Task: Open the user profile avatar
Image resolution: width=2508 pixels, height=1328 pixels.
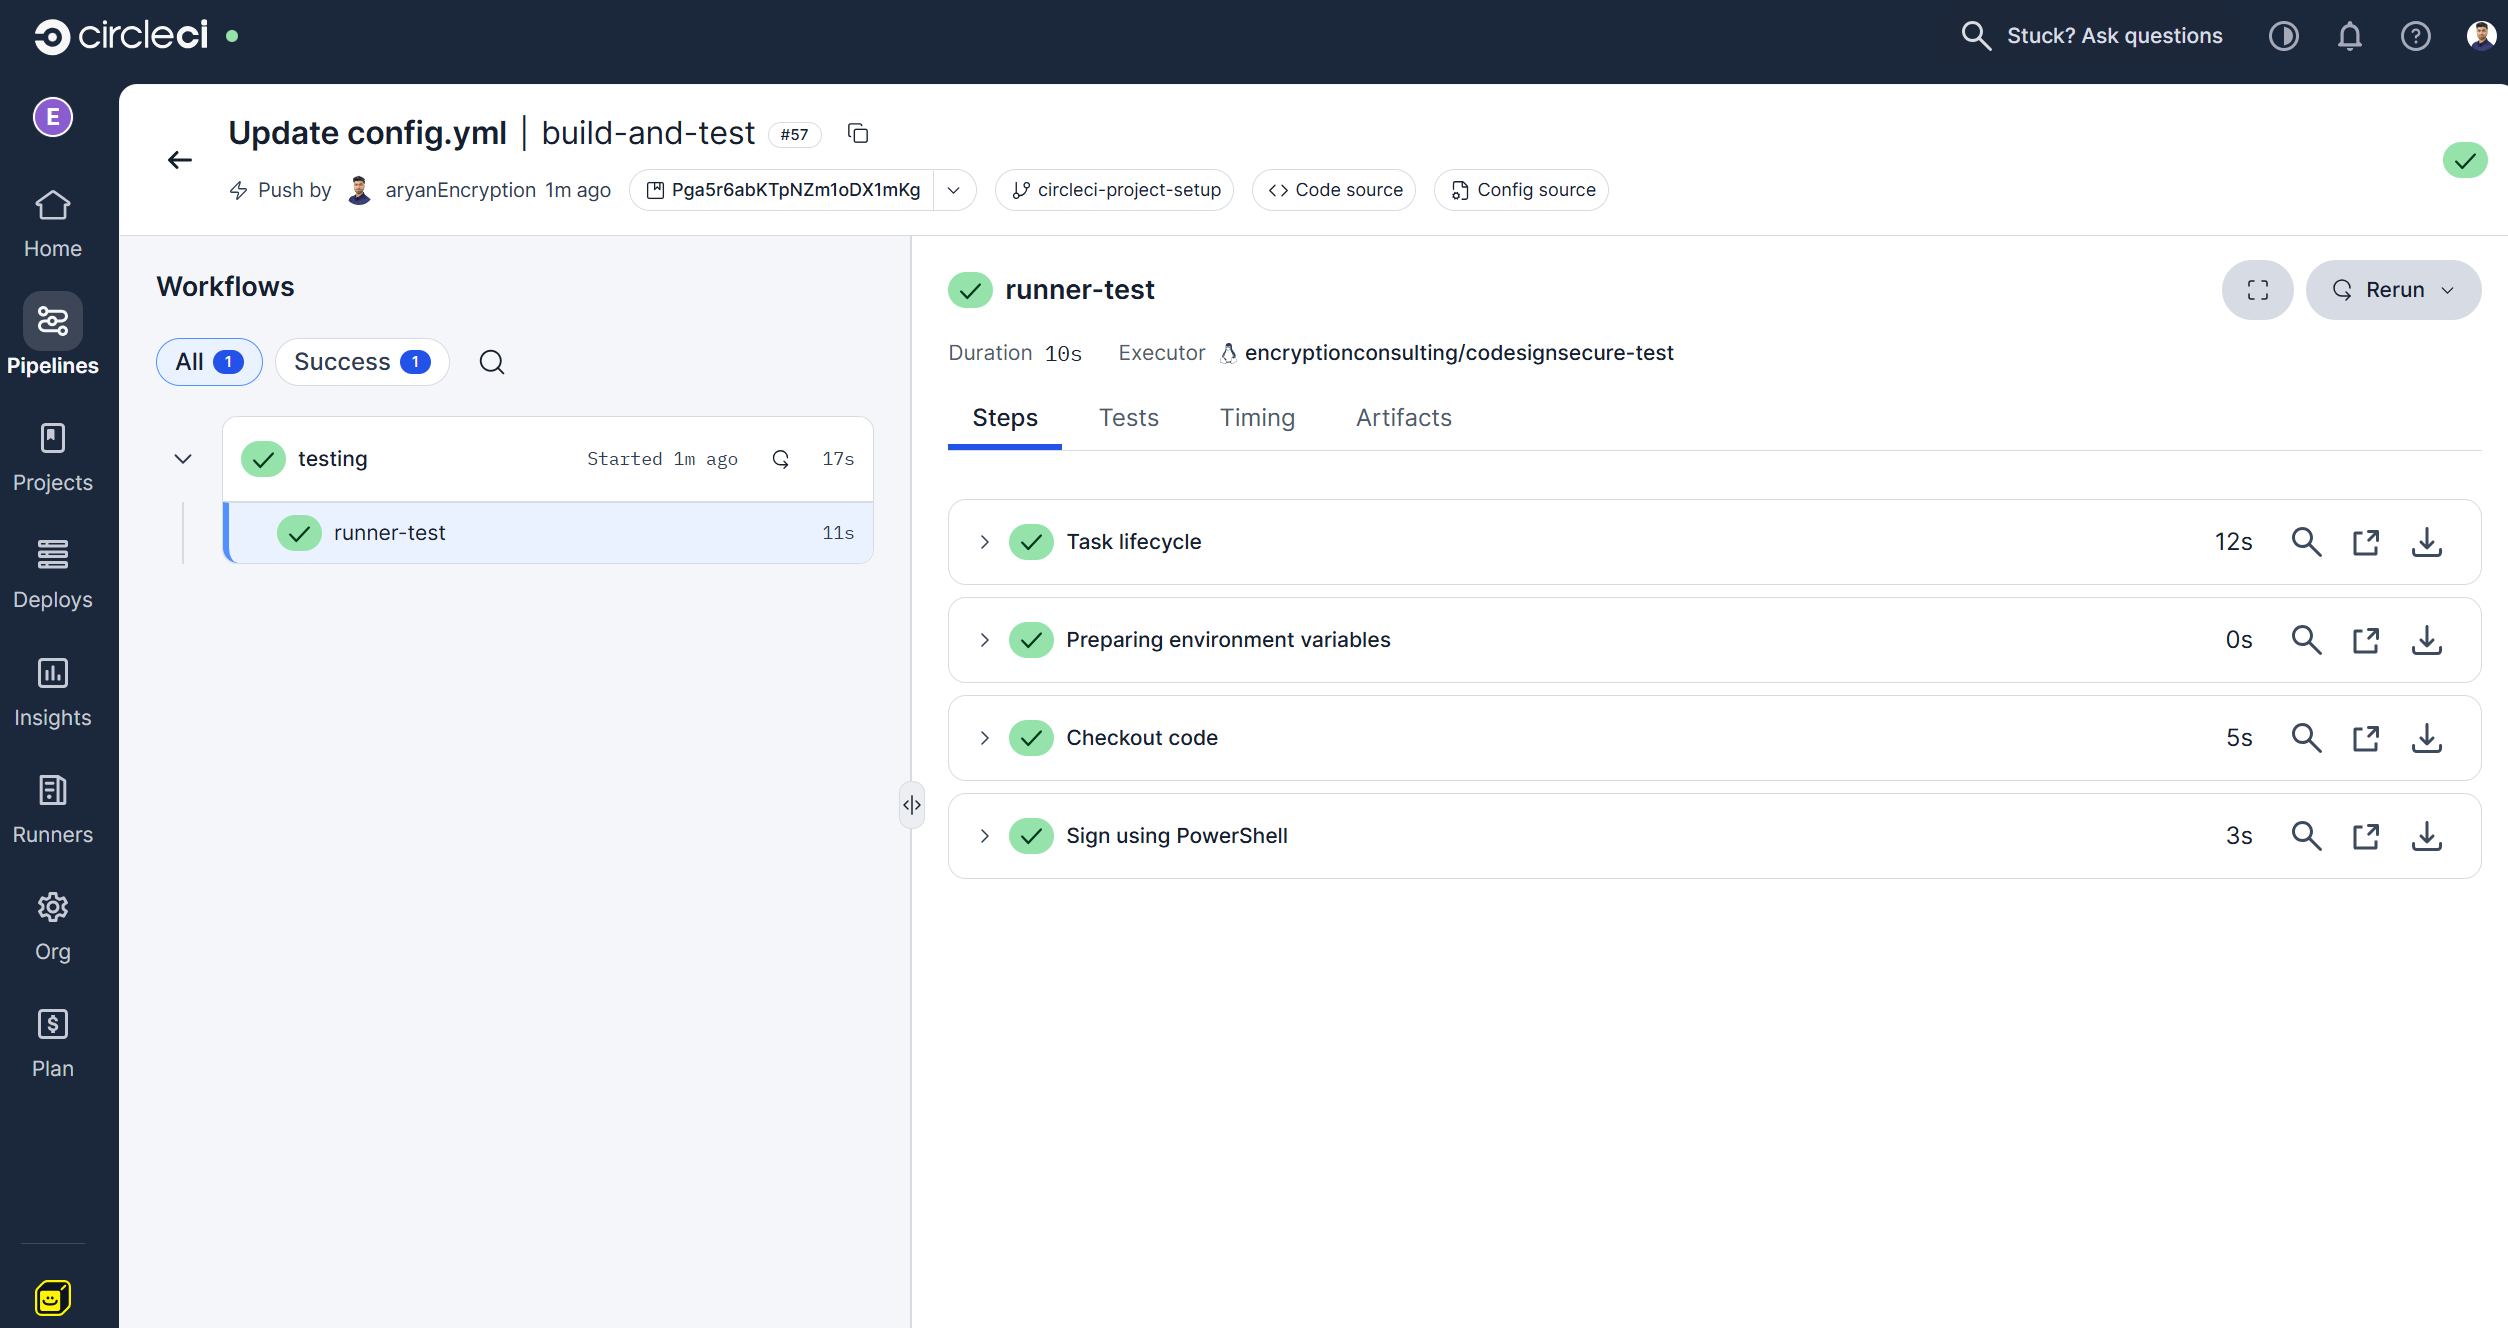Action: pos(2481,36)
